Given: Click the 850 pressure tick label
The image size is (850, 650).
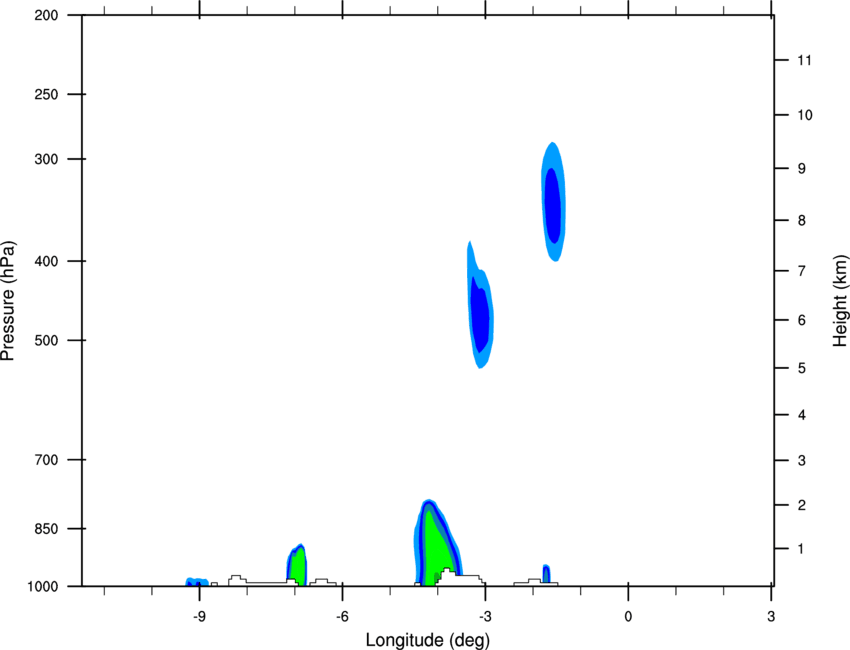Looking at the screenshot, I should [x=46, y=529].
